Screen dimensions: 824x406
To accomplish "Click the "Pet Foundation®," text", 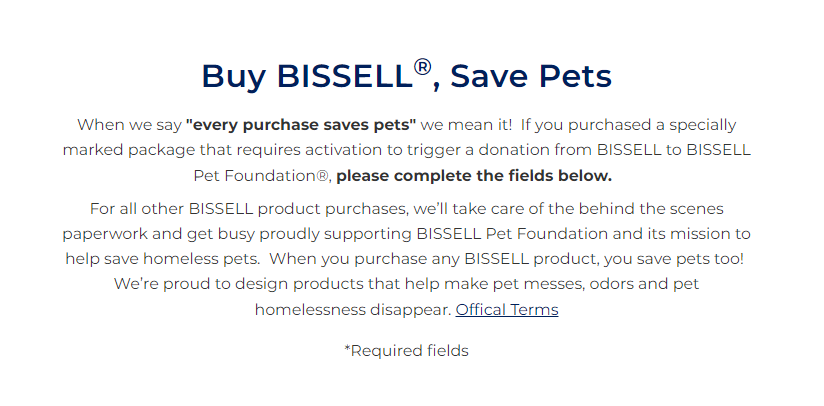I will pos(263,175).
